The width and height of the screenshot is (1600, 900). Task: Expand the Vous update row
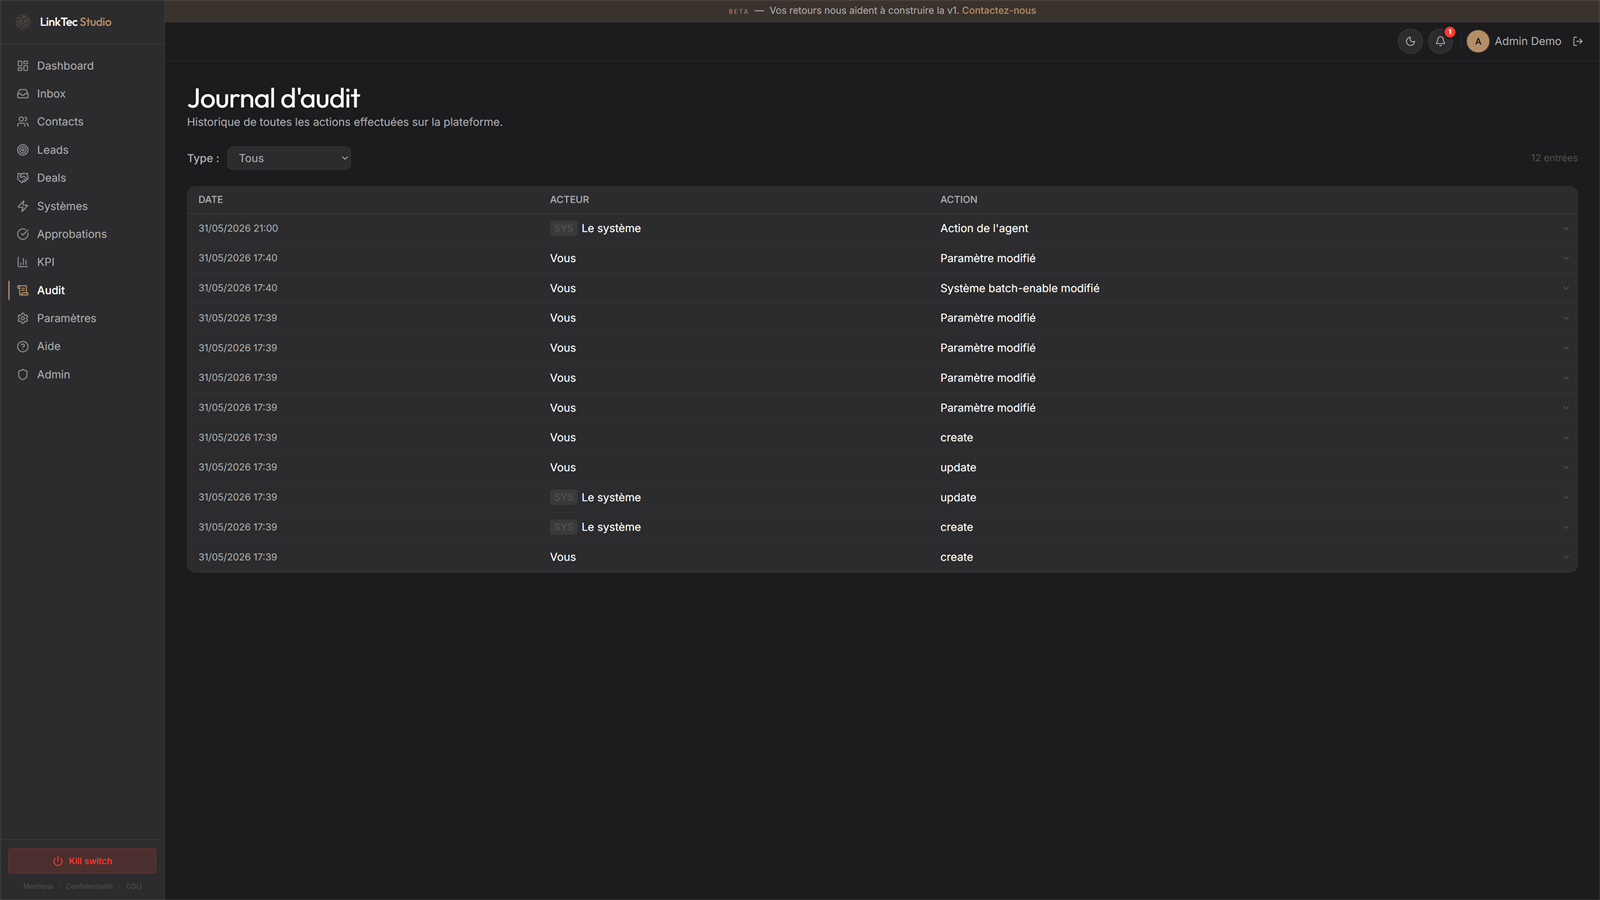pyautogui.click(x=1565, y=468)
